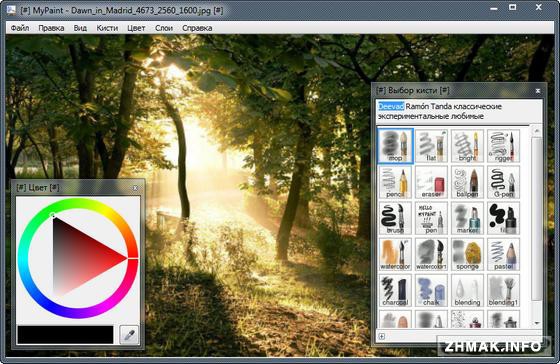This screenshot has width=560, height=364.
Task: Select the sponge brush
Action: pos(467,254)
